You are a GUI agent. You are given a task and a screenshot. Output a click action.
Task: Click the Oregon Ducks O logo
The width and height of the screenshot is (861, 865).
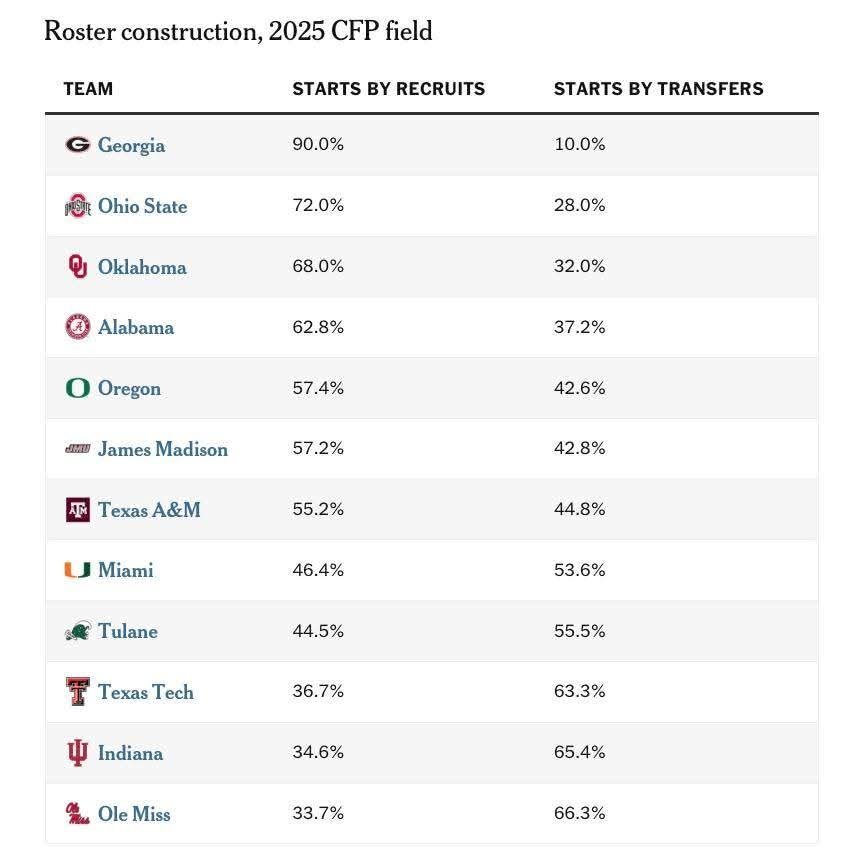[78, 388]
